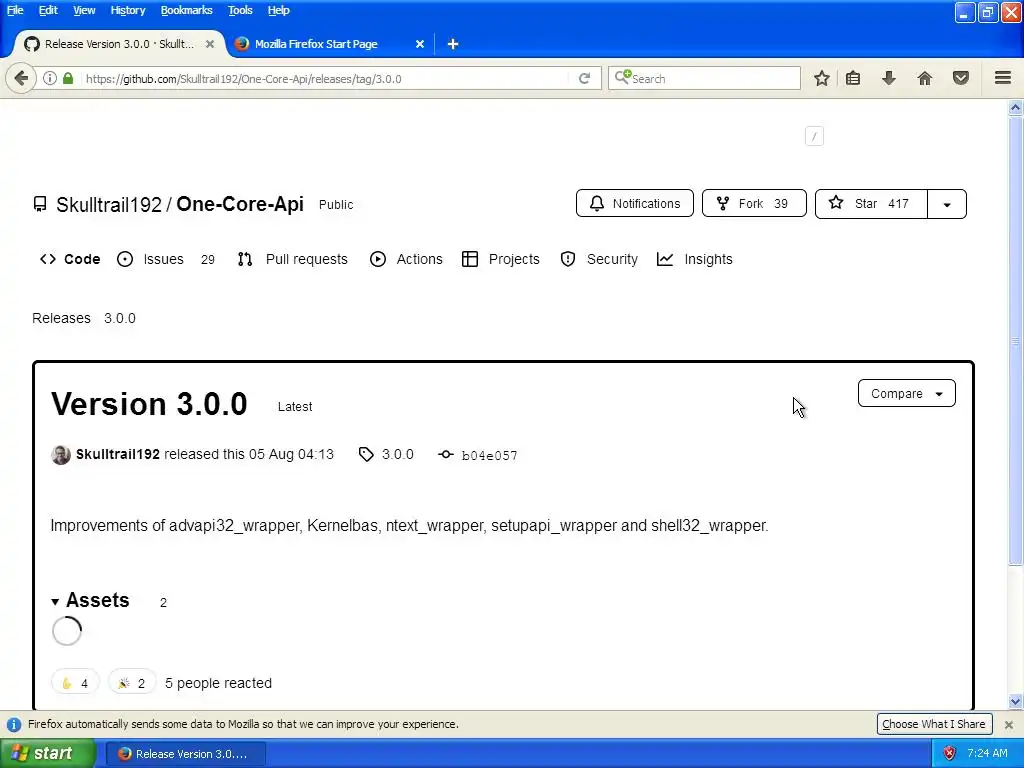Viewport: 1024px width, 768px height.
Task: Open the File menu
Action: [15, 10]
